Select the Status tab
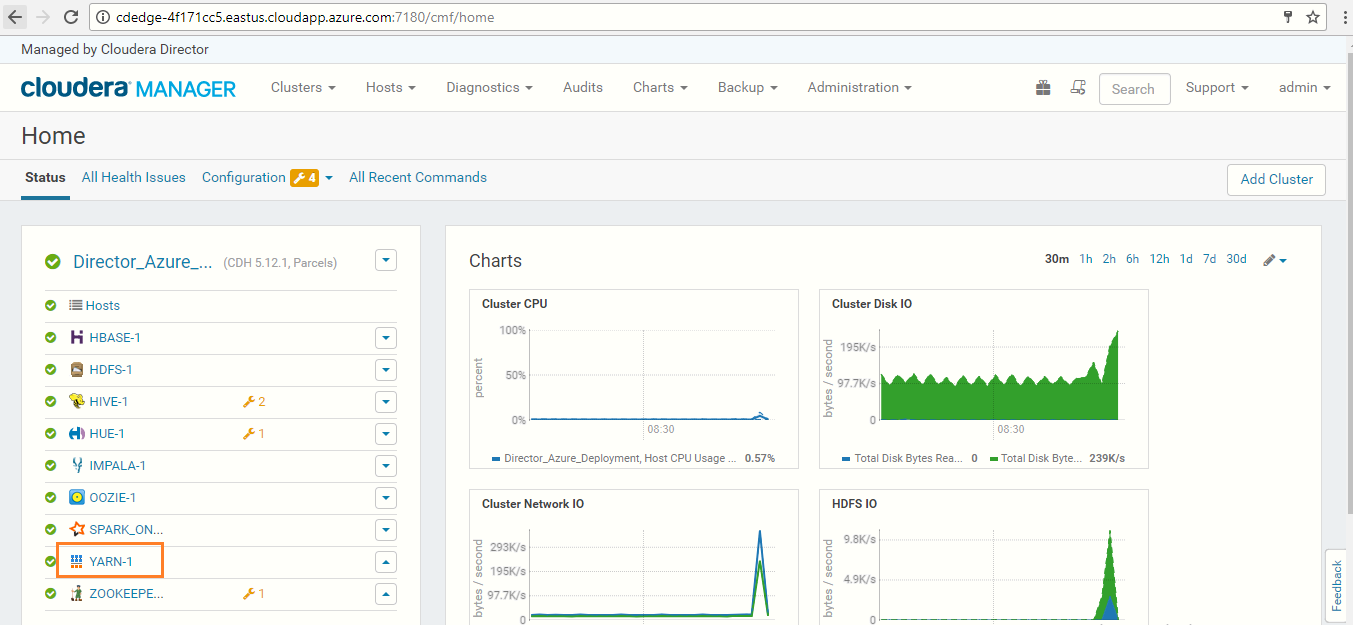The width and height of the screenshot is (1353, 625). (45, 177)
